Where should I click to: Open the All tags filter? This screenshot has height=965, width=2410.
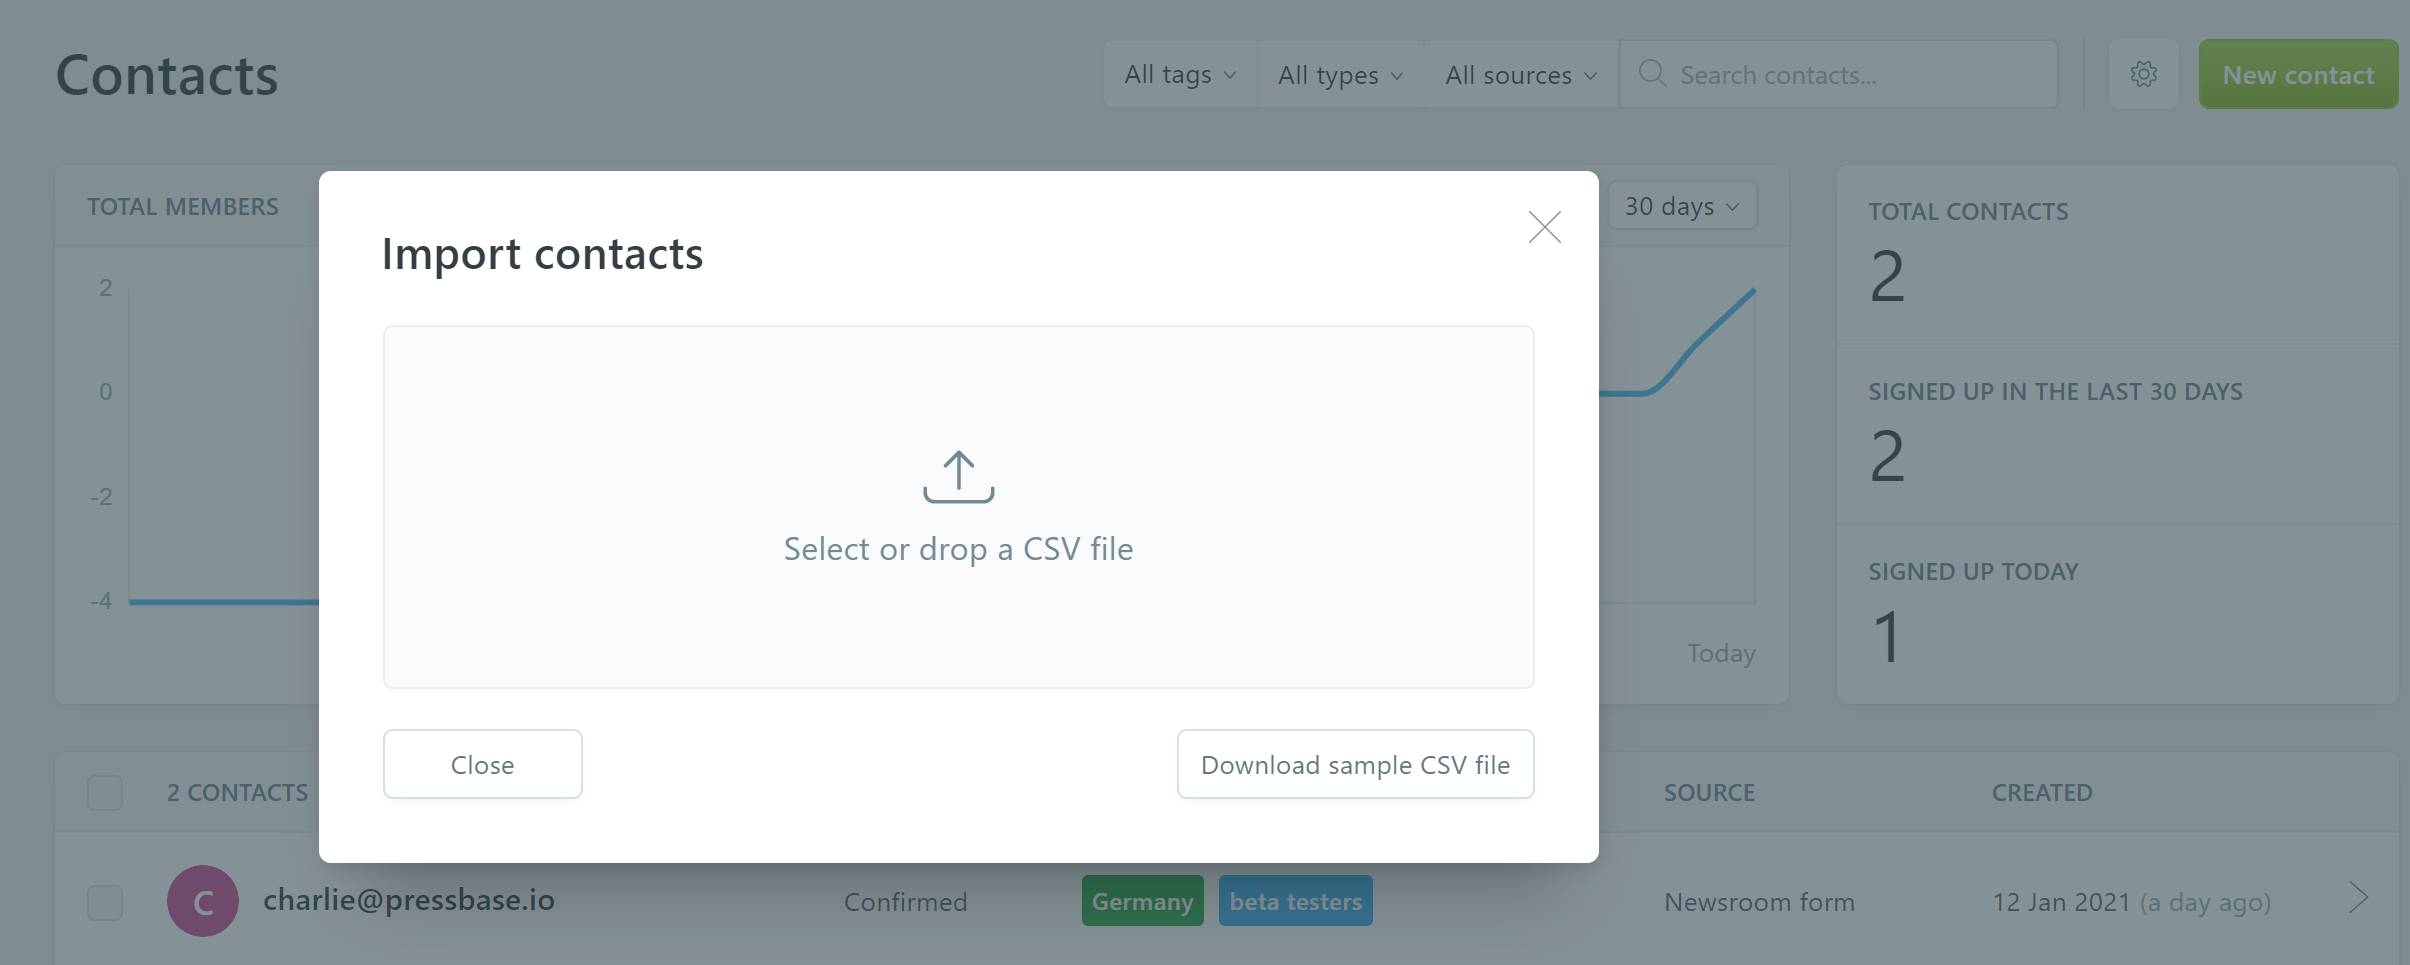tap(1180, 74)
